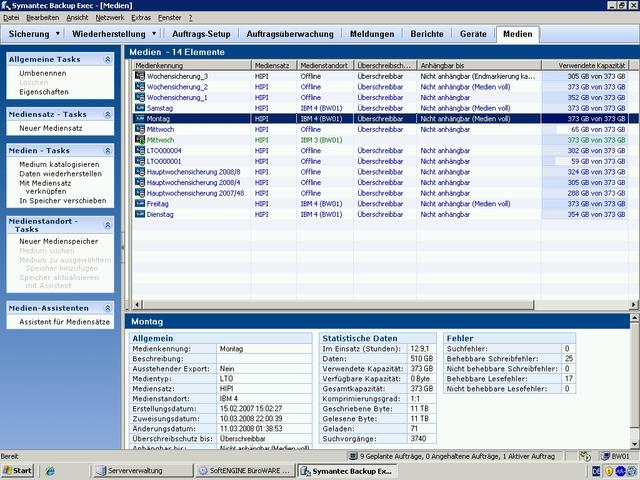Click the Hauptwochensicherung 2008/8 media icon
This screenshot has width=640, height=480.
140,171
